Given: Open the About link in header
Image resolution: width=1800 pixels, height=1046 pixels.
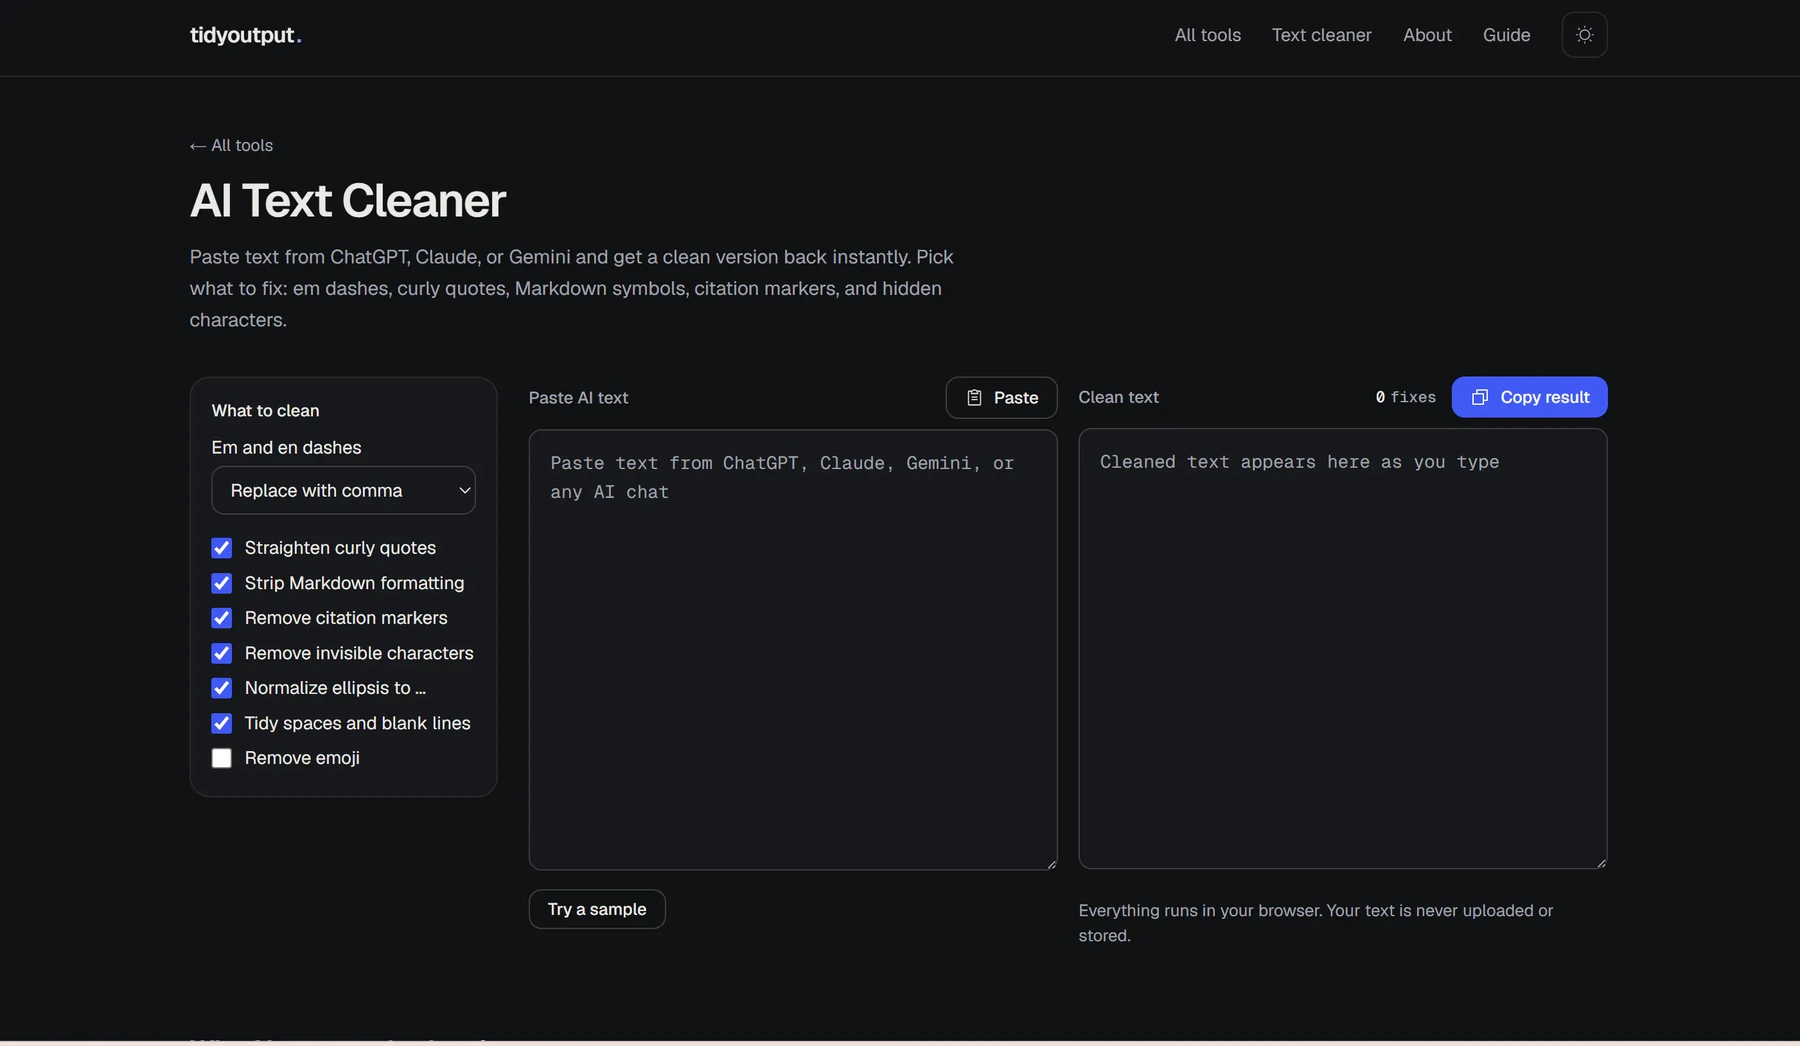Looking at the screenshot, I should 1427,35.
